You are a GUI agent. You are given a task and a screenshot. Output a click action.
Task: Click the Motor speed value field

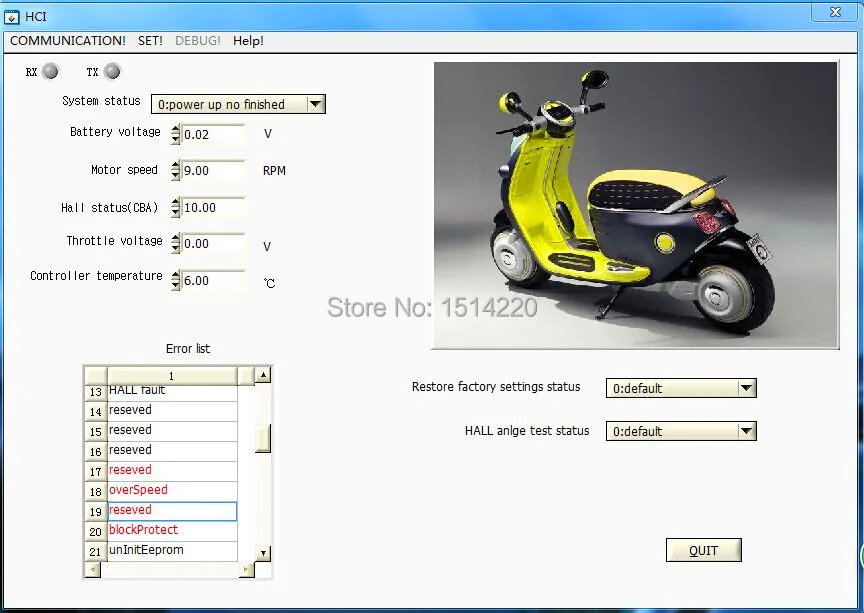[213, 170]
